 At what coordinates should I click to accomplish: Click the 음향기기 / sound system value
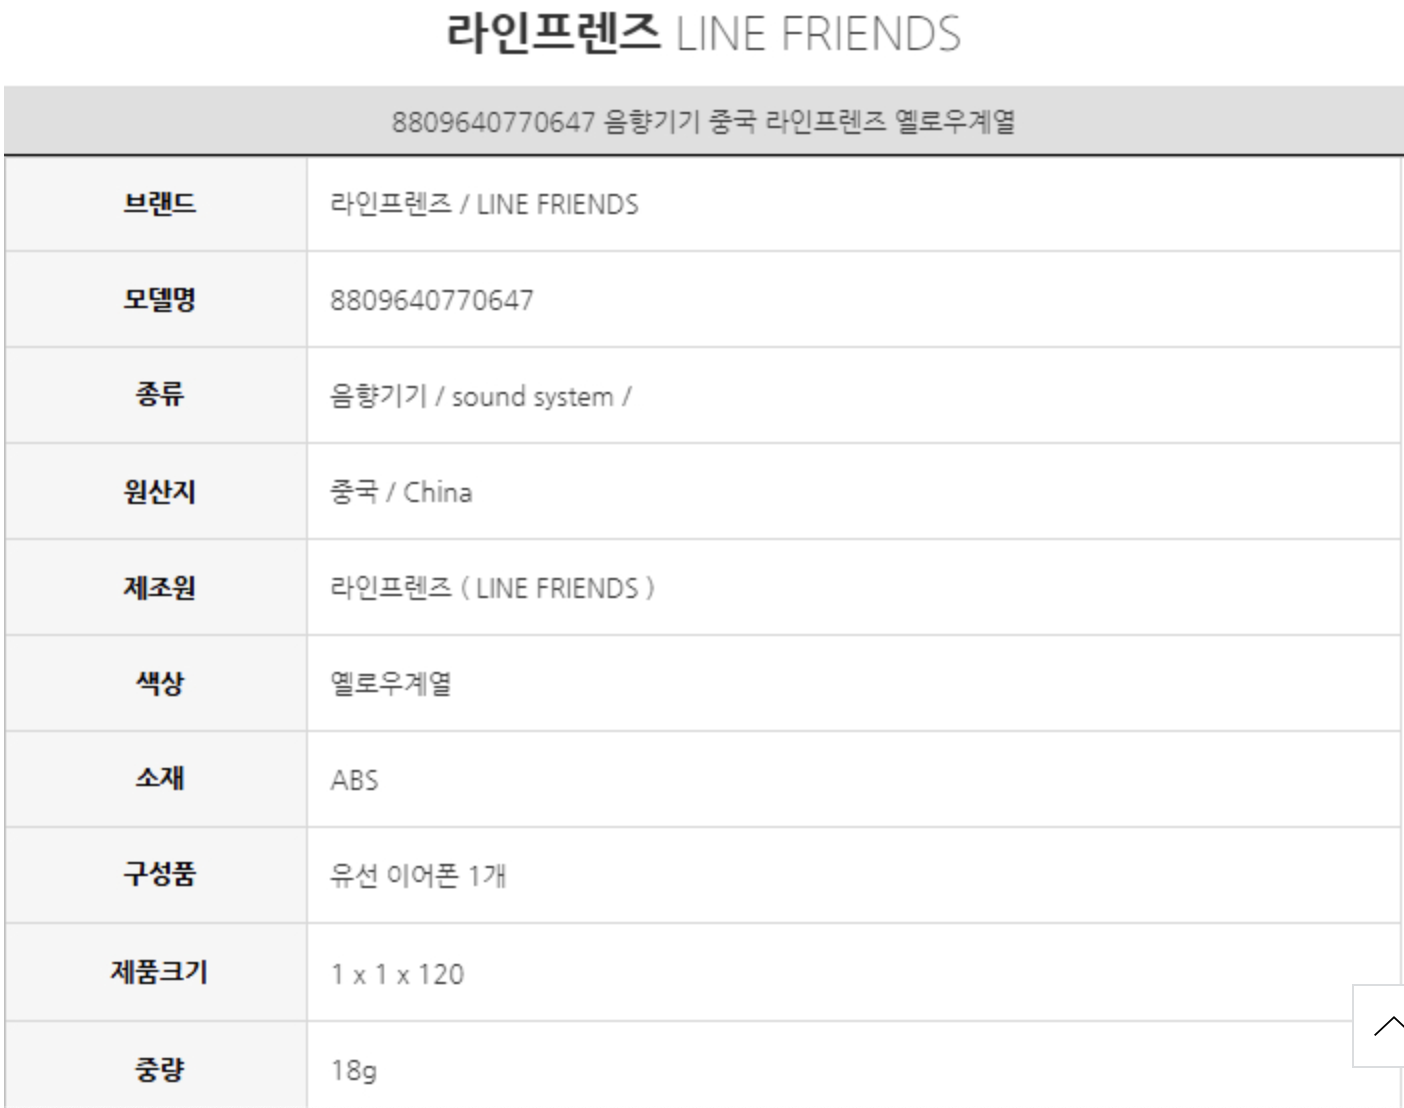click(x=480, y=396)
